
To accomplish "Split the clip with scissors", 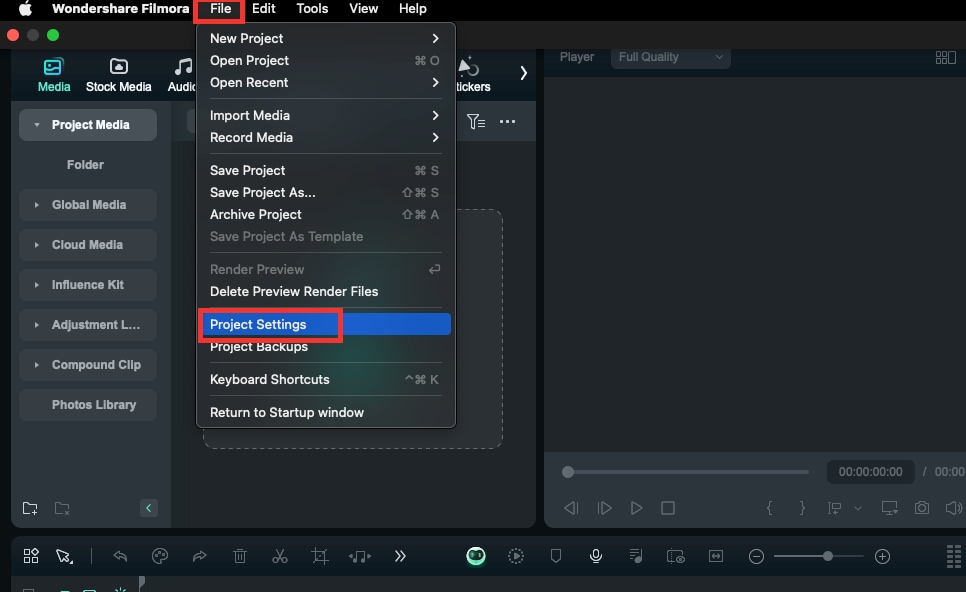I will tap(280, 556).
